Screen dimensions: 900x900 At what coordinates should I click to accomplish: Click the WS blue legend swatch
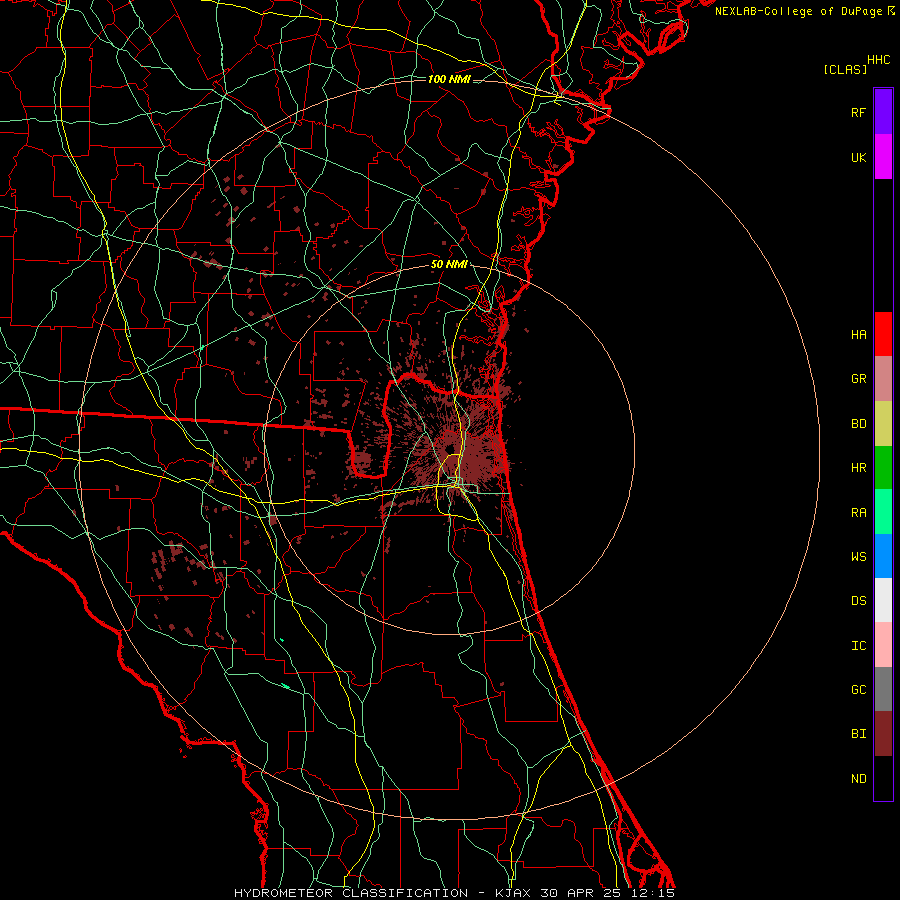point(883,556)
